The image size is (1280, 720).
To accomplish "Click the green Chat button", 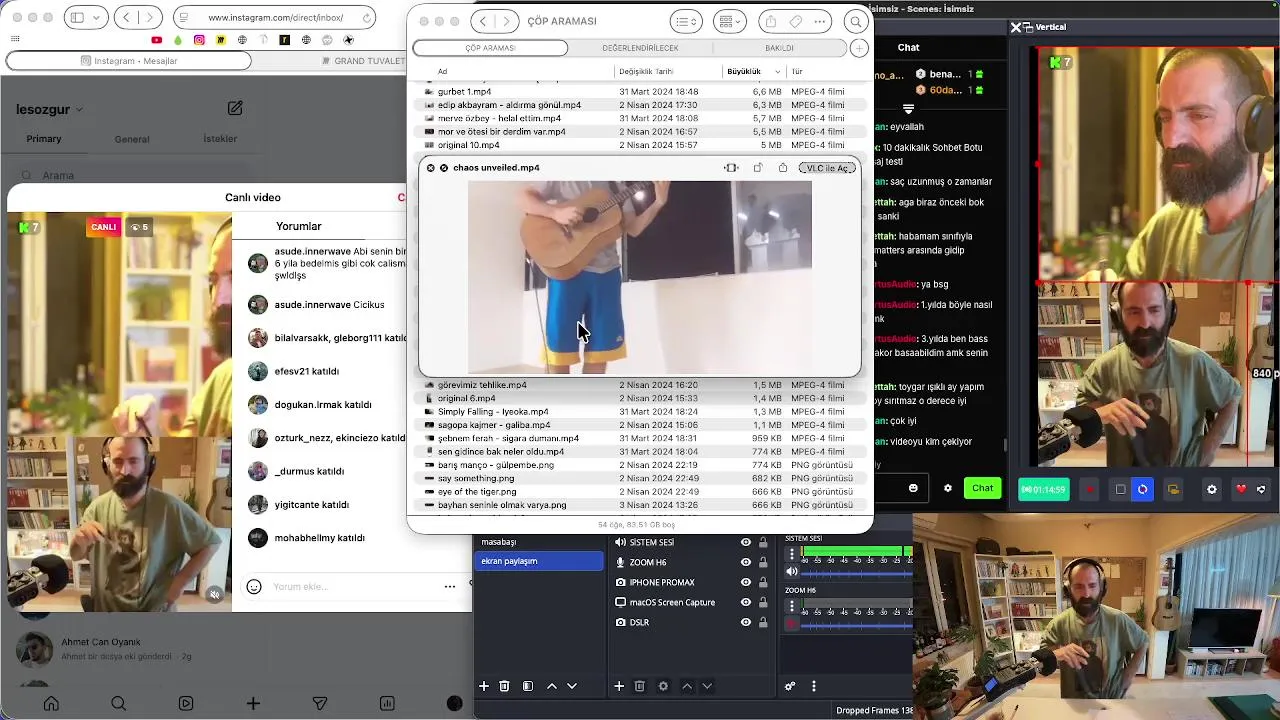I will (x=983, y=488).
